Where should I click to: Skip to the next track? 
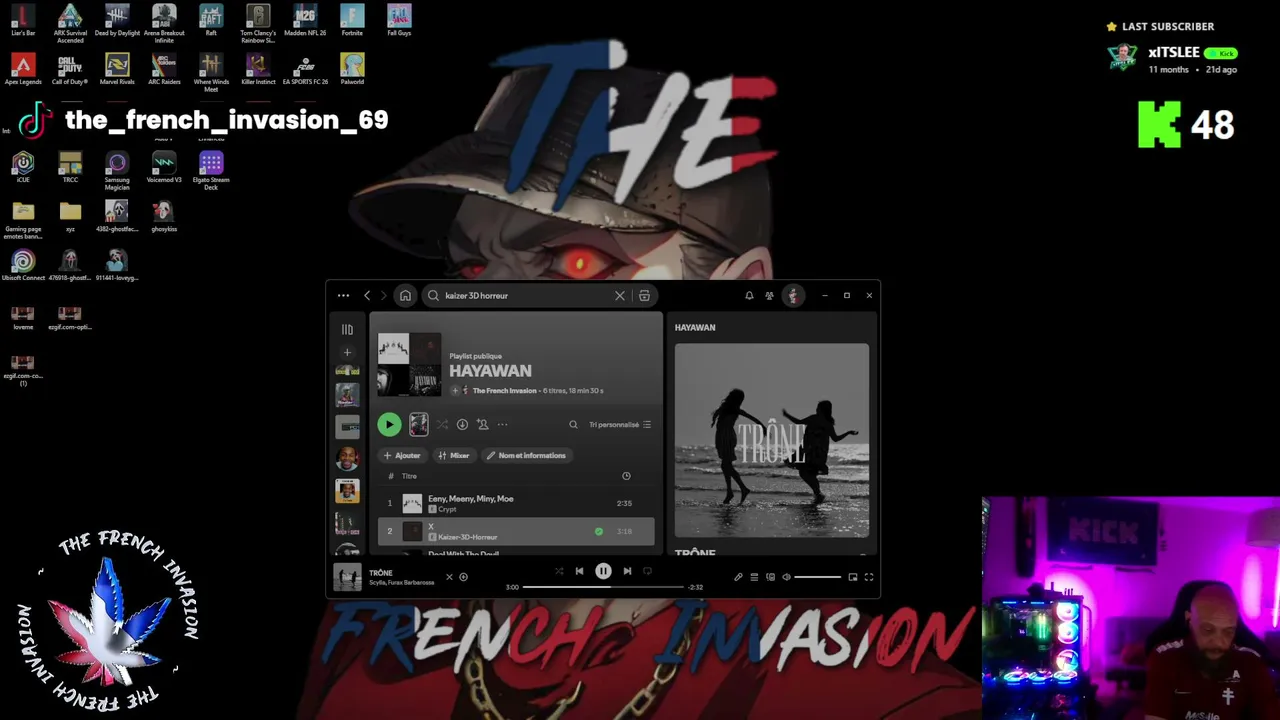(627, 571)
